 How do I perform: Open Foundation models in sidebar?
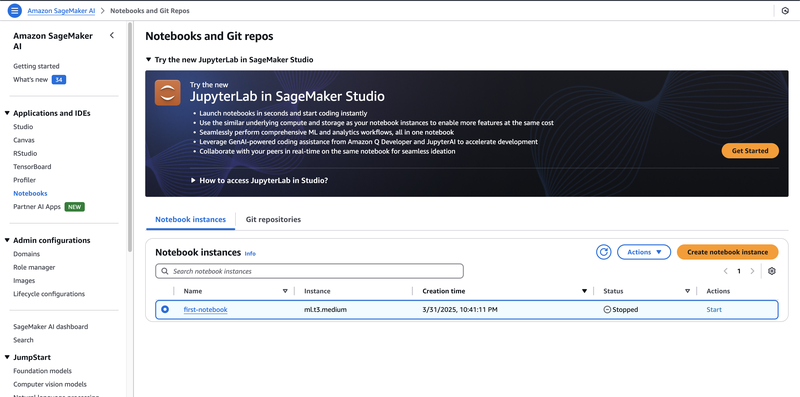42,371
